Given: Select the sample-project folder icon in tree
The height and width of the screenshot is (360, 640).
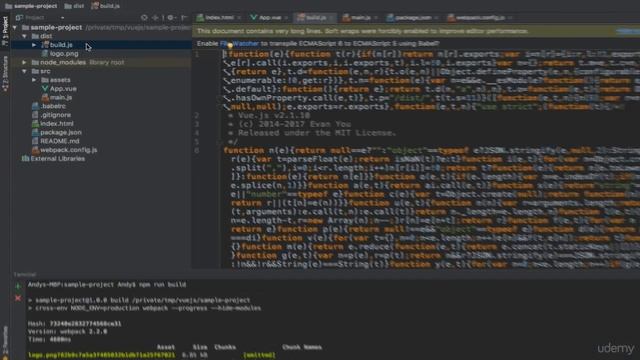Looking at the screenshot, I should (x=26, y=27).
